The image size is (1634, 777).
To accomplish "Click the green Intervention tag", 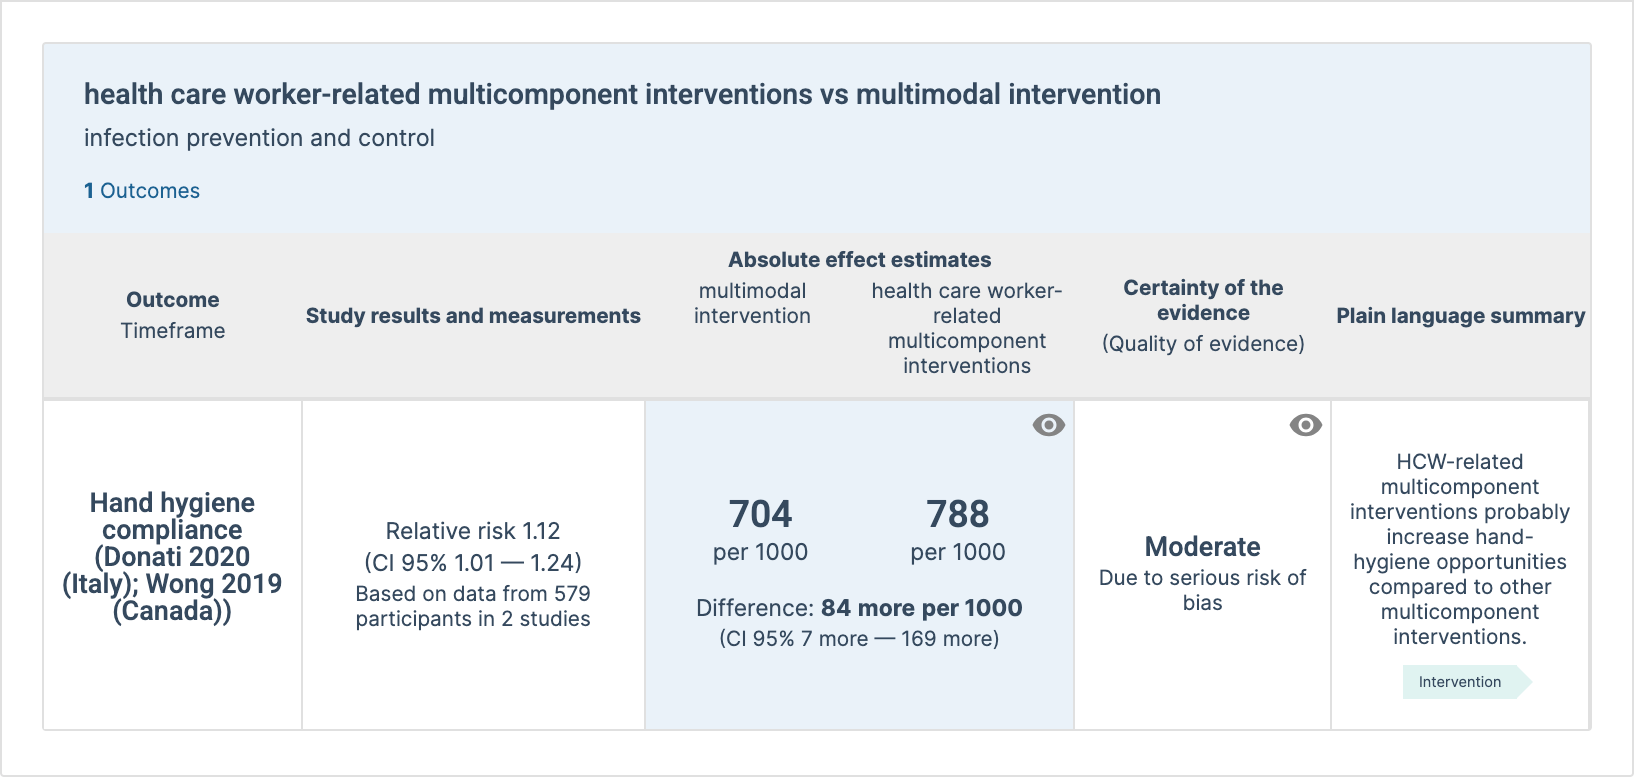I will (x=1460, y=682).
